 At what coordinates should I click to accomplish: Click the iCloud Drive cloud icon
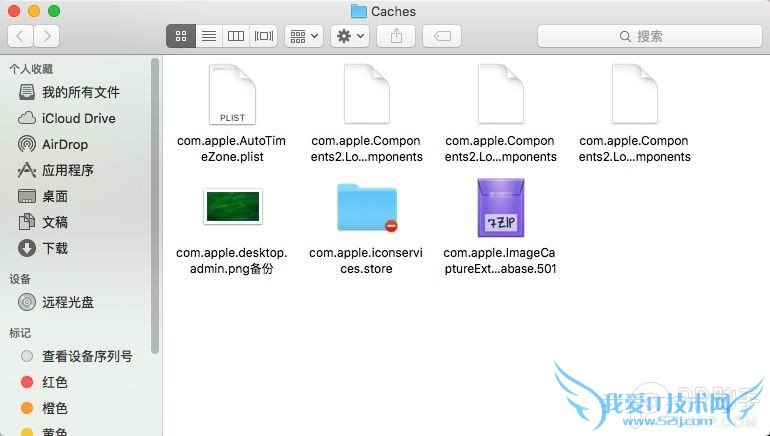click(x=27, y=118)
